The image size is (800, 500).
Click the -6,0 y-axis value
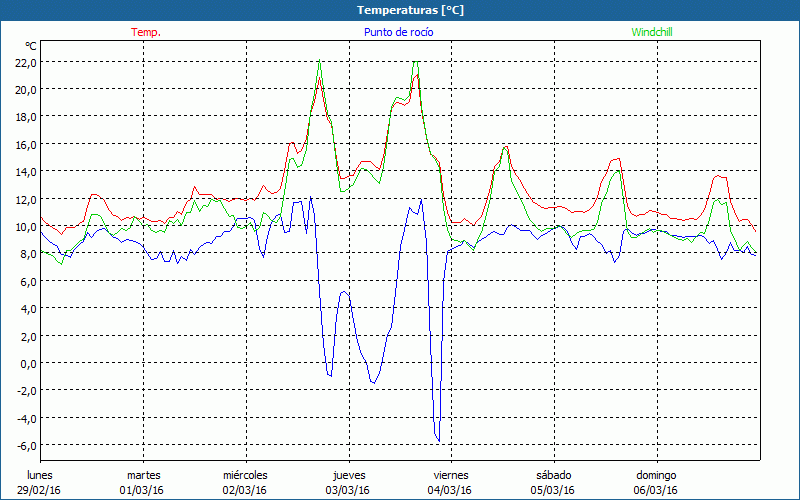(25, 445)
